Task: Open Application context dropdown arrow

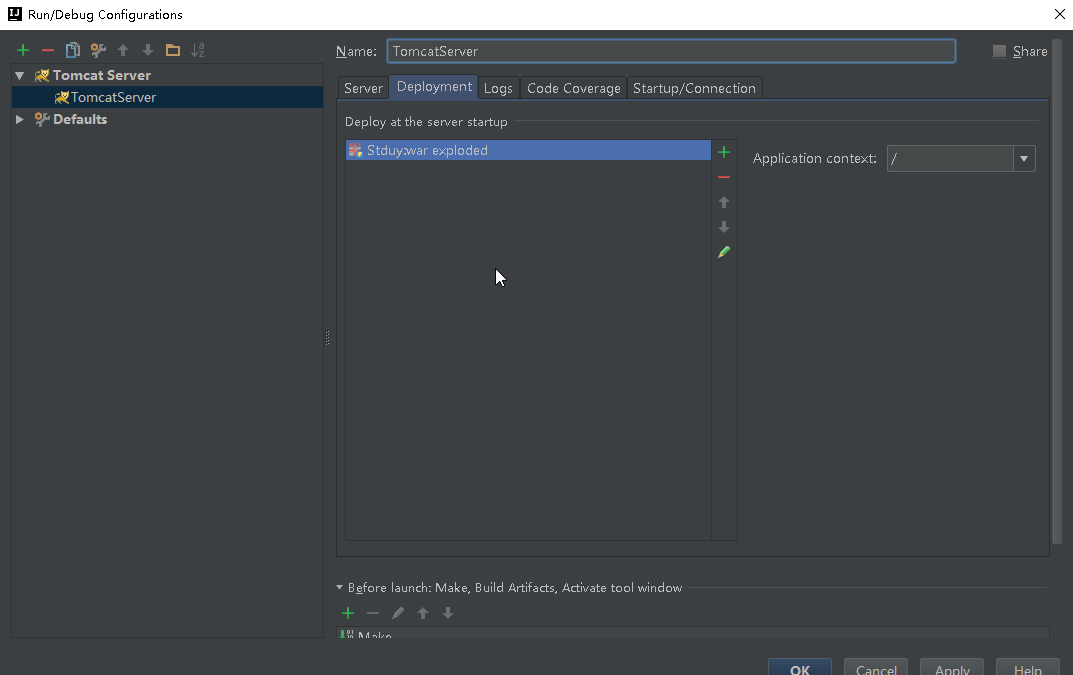Action: pos(1024,159)
